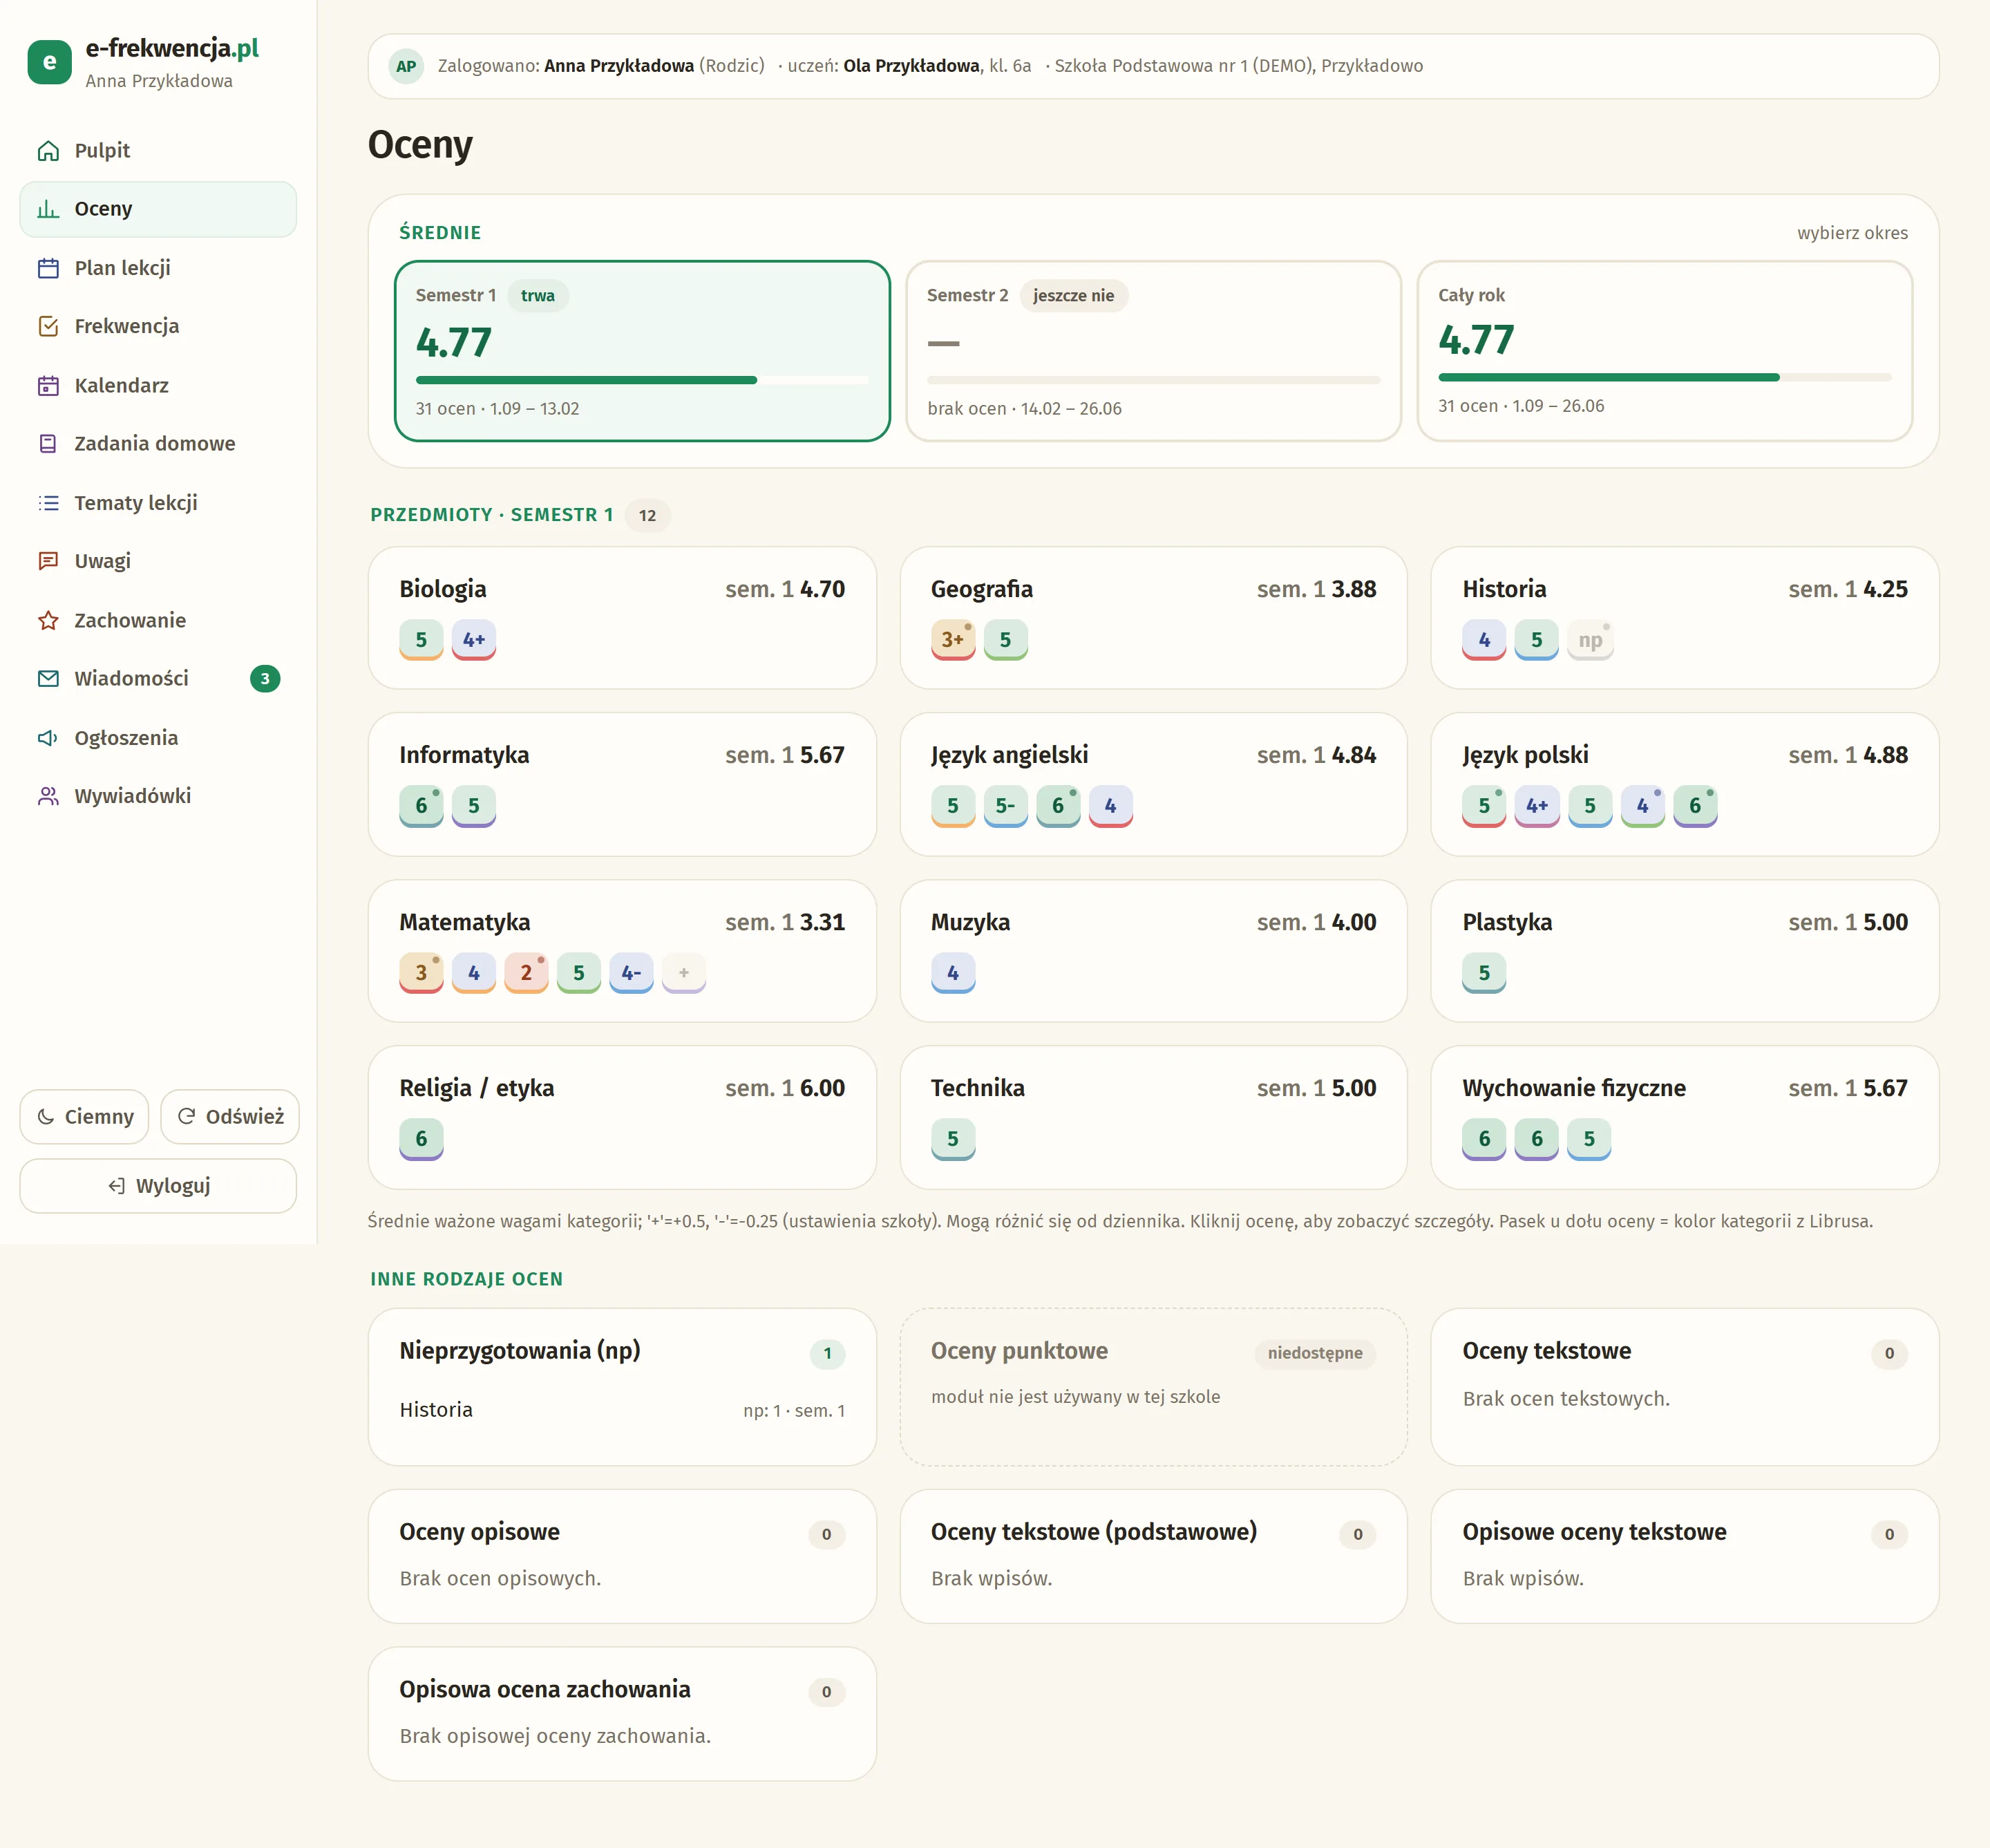The width and height of the screenshot is (1990, 1848).
Task: Open Plan lekcji menu item
Action: coord(158,268)
